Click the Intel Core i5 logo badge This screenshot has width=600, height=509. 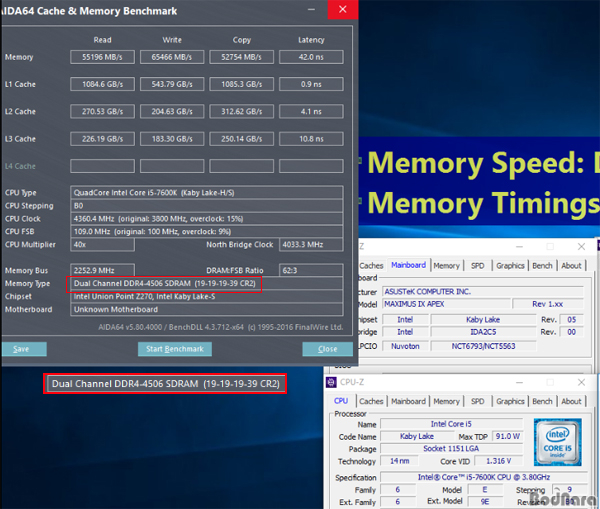(x=558, y=442)
